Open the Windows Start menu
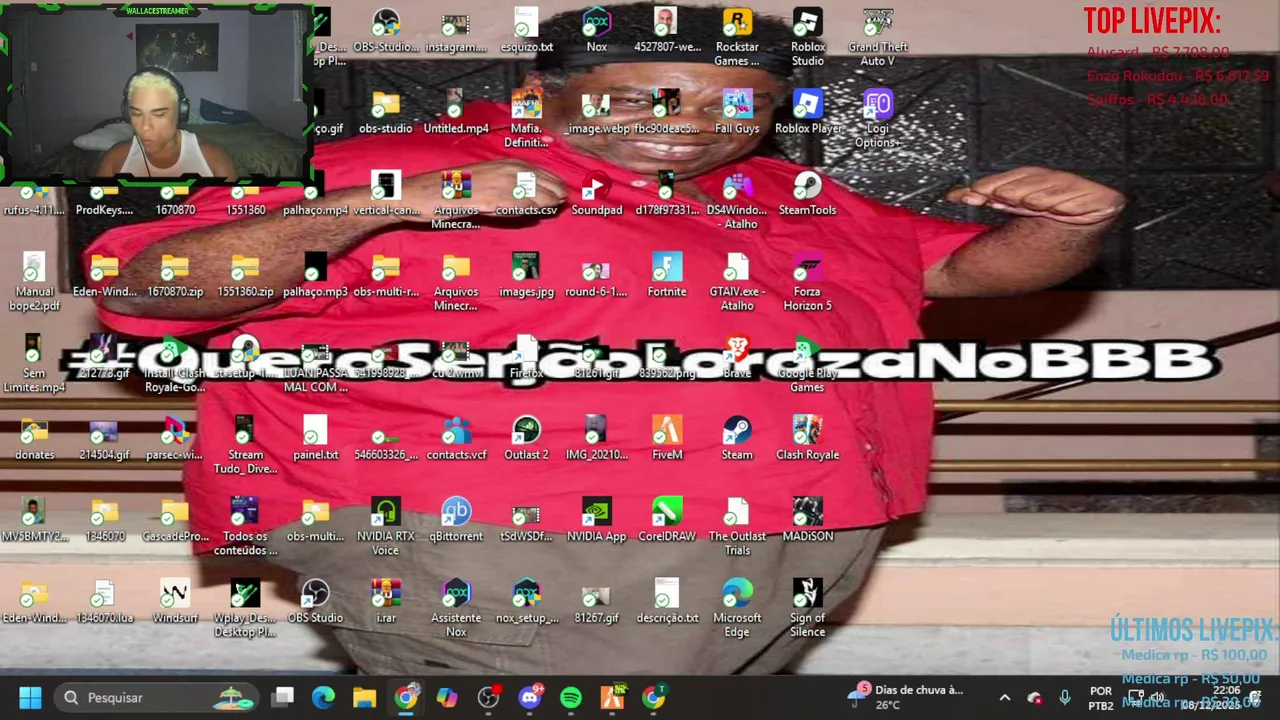This screenshot has height=720, width=1280. [30, 697]
